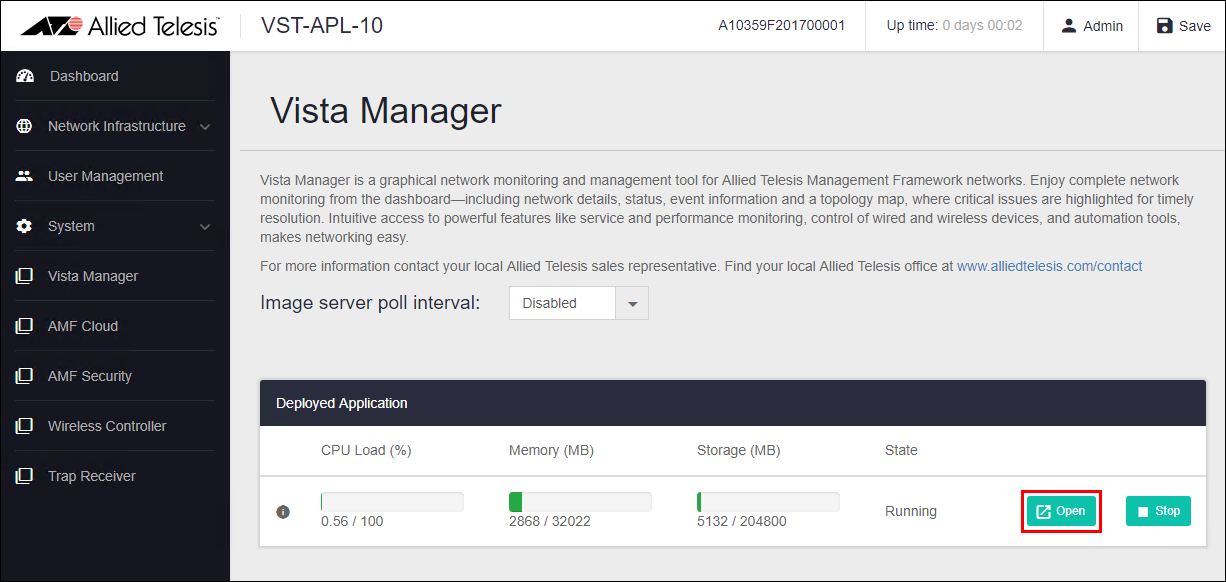The height and width of the screenshot is (582, 1226).
Task: Click the info icon in Deployed Application row
Action: pyautogui.click(x=283, y=512)
